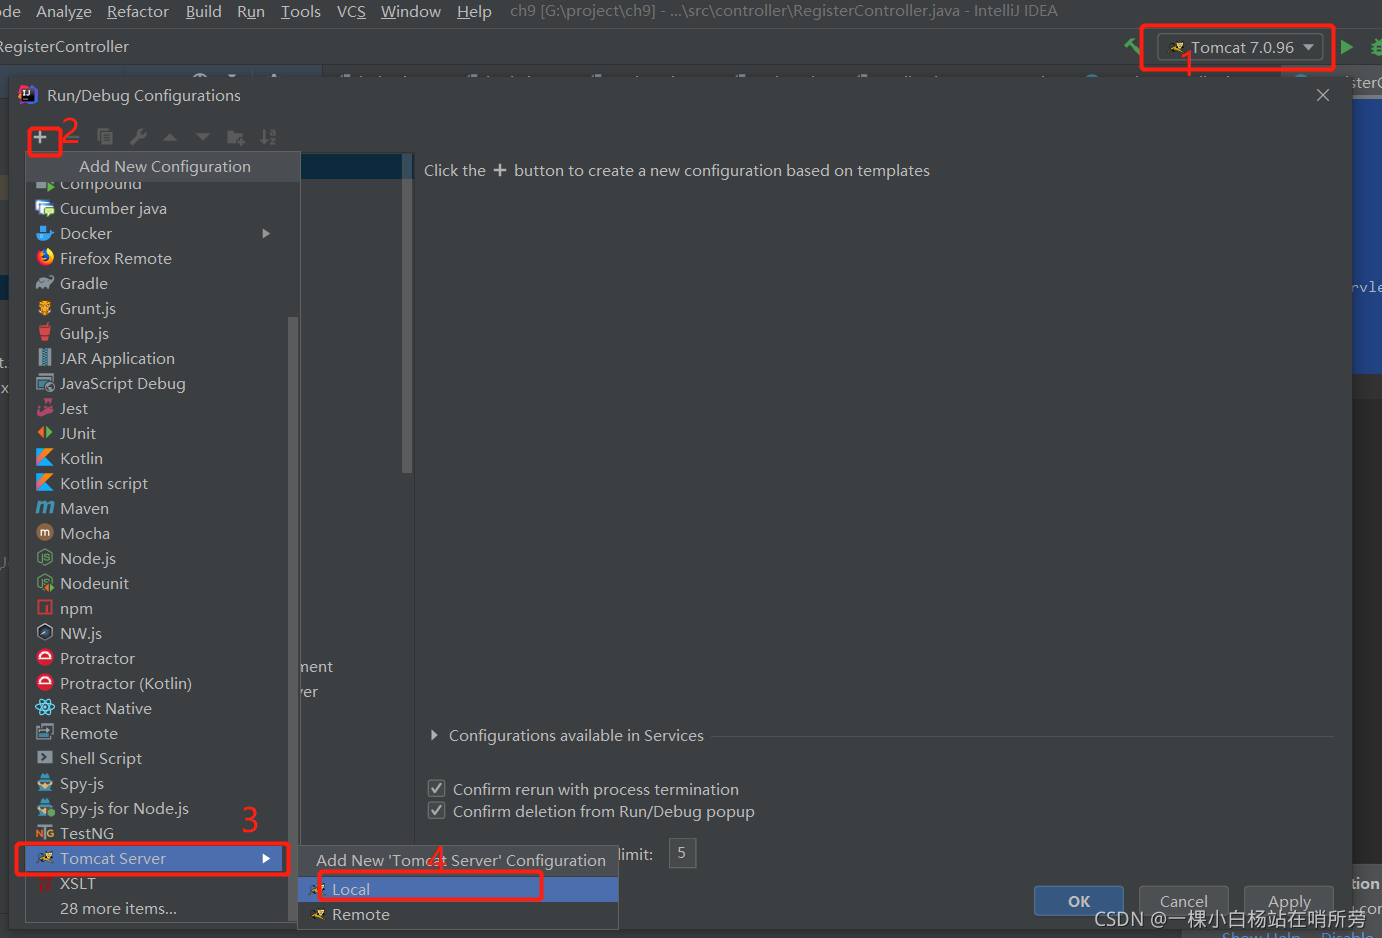The width and height of the screenshot is (1382, 938).
Task: Click the Nodeunit icon in configuration list
Action: click(x=45, y=583)
